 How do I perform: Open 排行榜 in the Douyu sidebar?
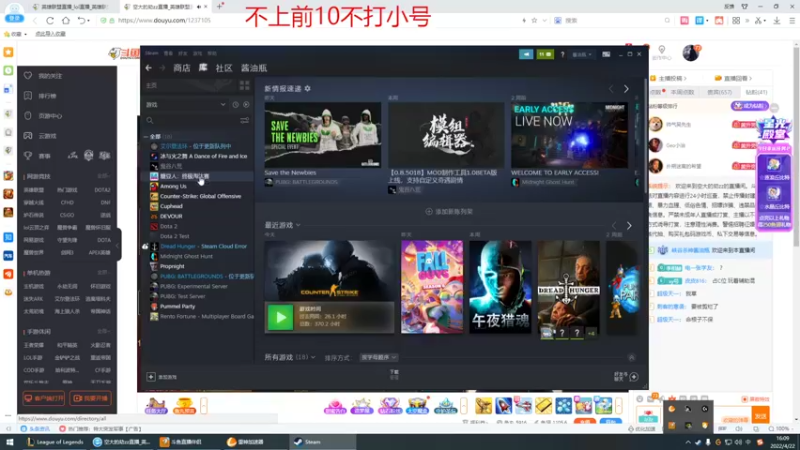point(47,96)
